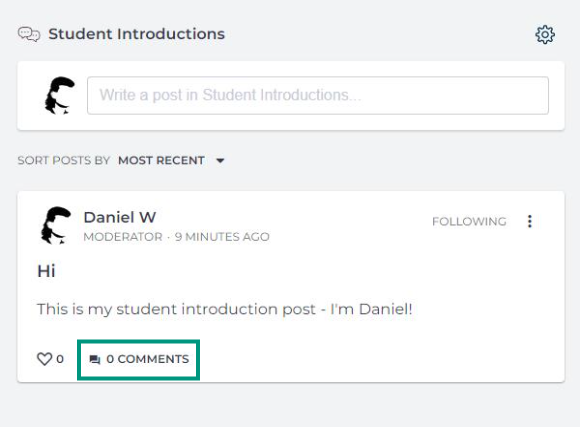
Task: Click the discussion bubbles icon beside Student Introductions
Action: pyautogui.click(x=29, y=34)
